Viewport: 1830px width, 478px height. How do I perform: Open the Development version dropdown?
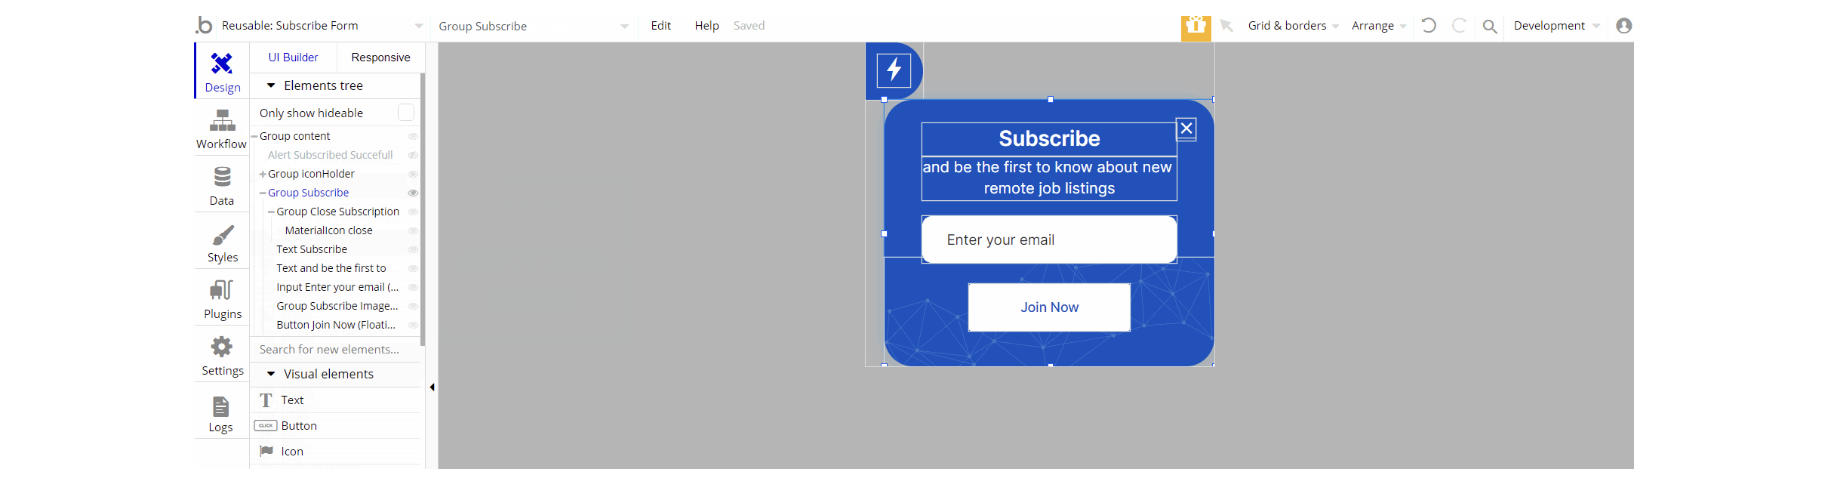tap(1556, 26)
